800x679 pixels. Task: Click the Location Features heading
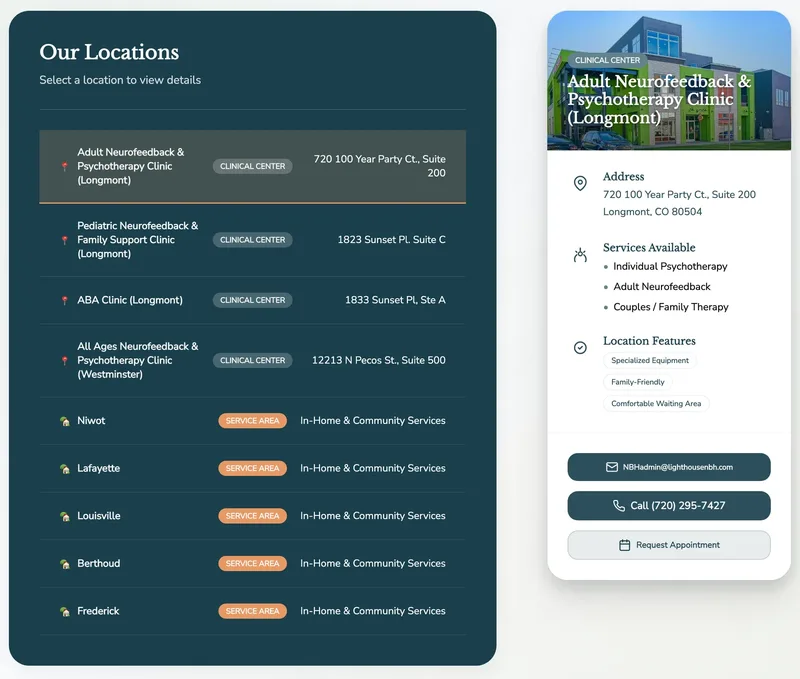click(x=649, y=341)
